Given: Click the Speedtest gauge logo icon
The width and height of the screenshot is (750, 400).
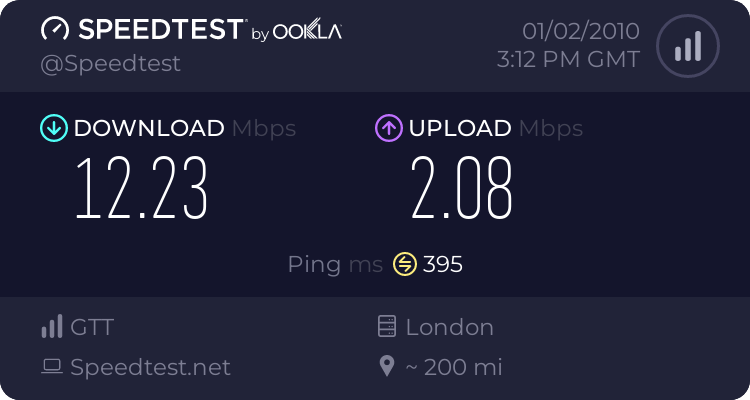Looking at the screenshot, I should (x=56, y=29).
